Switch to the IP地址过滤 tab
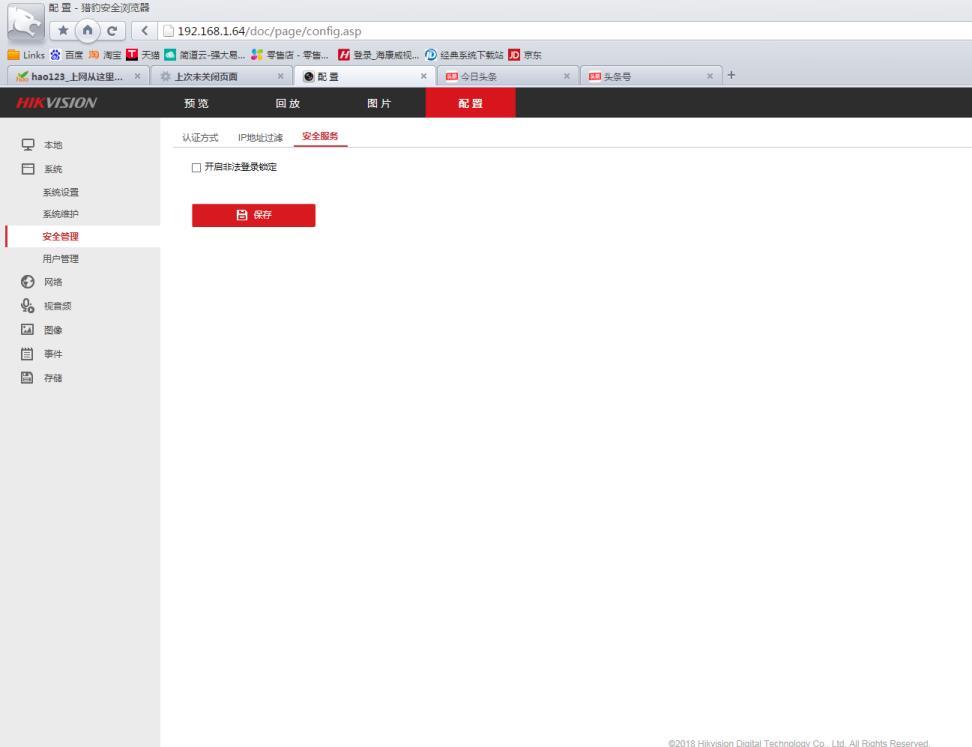 [260, 138]
